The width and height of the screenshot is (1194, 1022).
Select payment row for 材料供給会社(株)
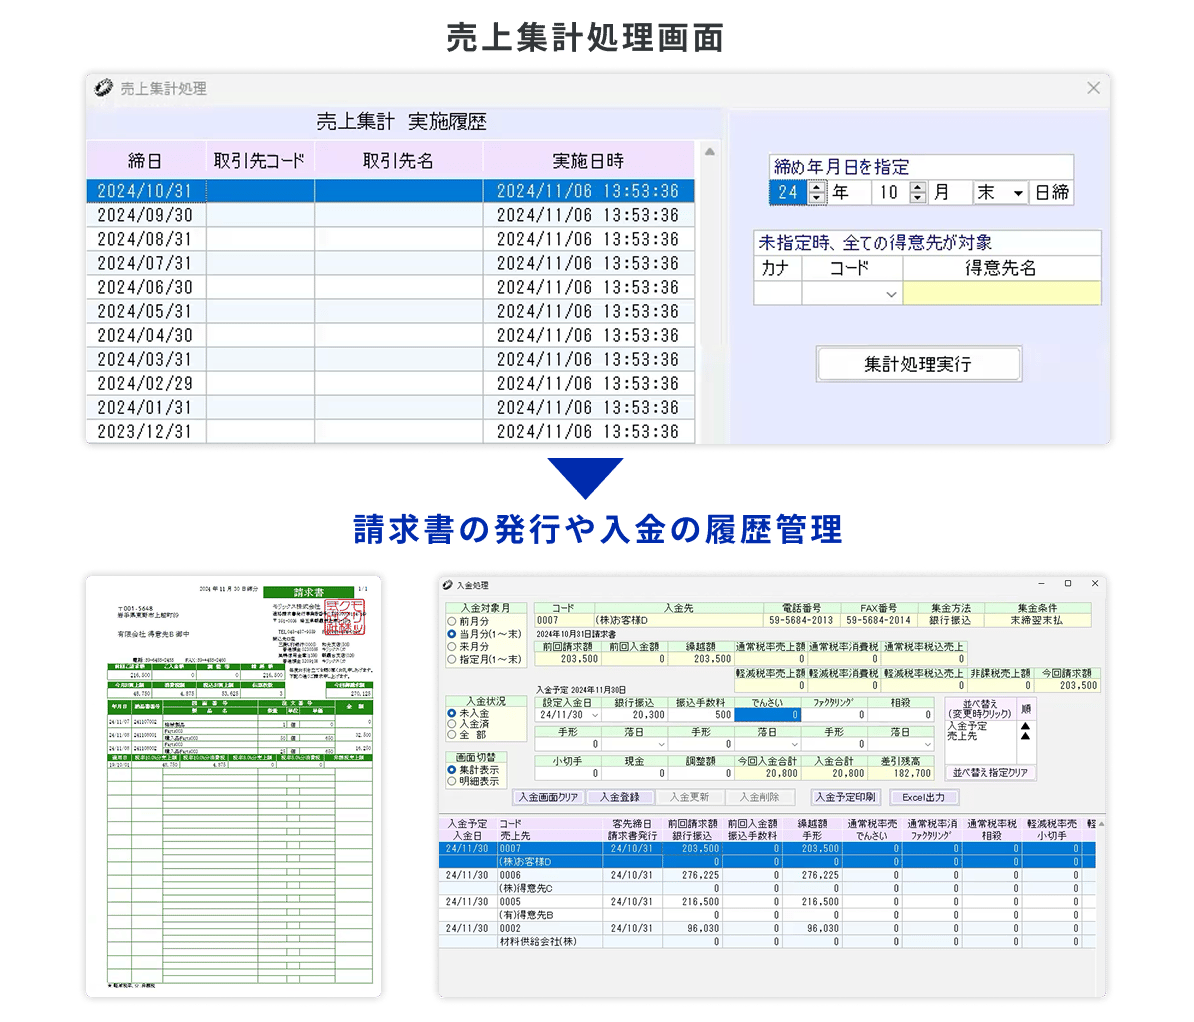click(x=768, y=935)
